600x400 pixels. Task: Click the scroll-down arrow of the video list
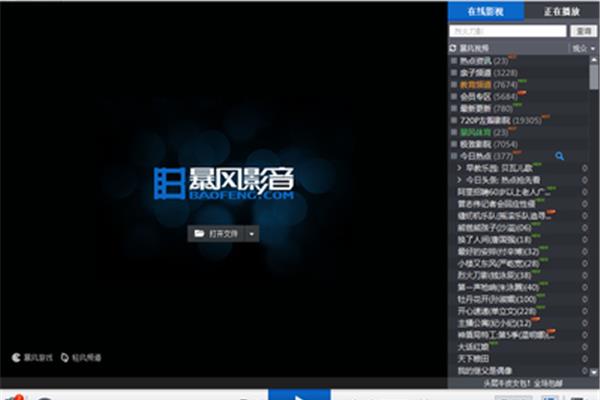click(x=594, y=372)
